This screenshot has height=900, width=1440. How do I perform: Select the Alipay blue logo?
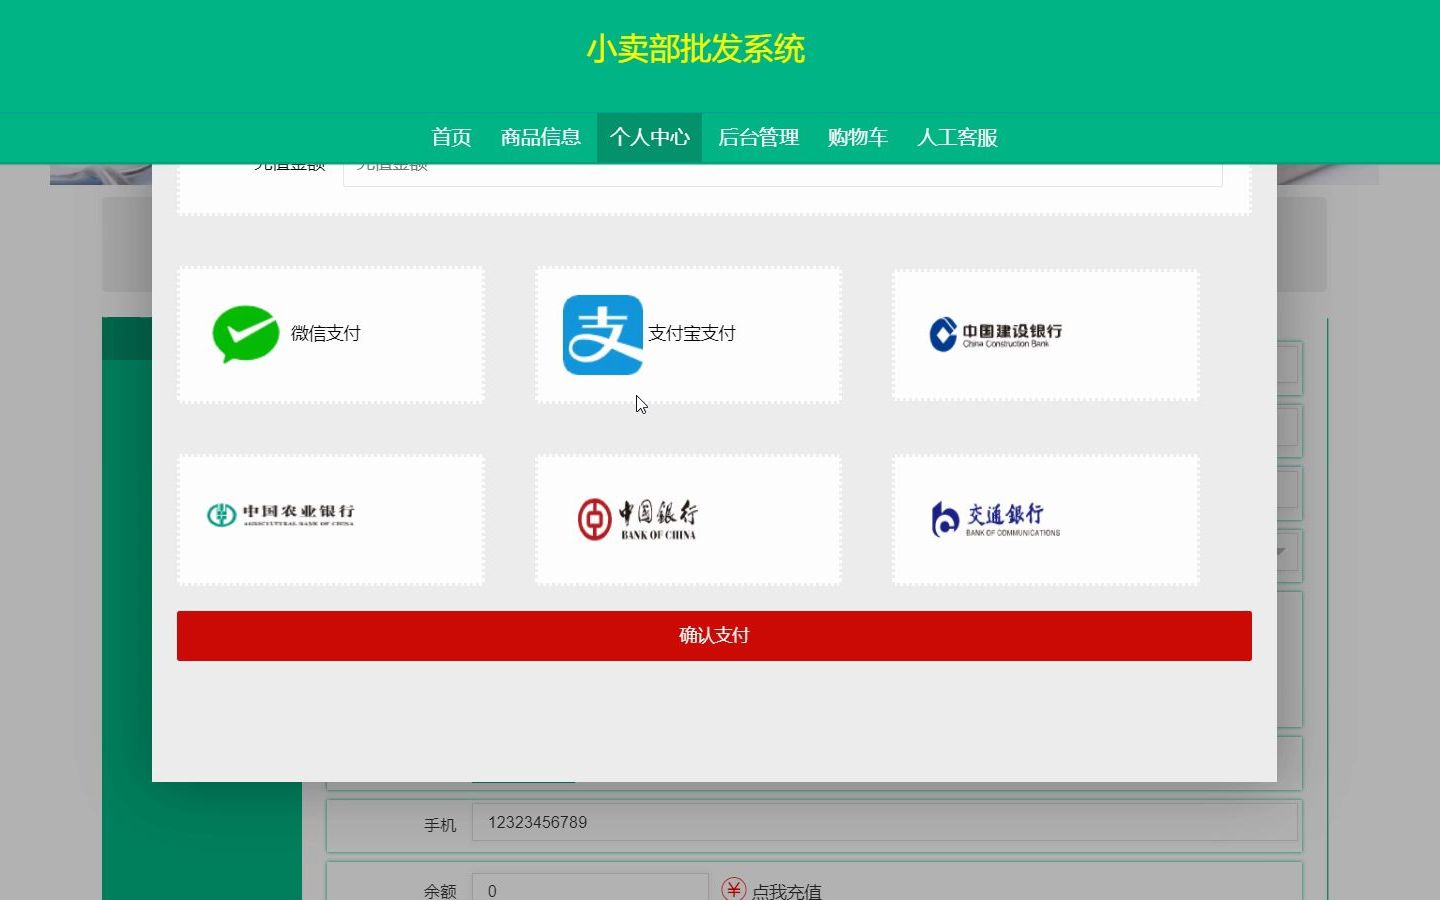[602, 335]
